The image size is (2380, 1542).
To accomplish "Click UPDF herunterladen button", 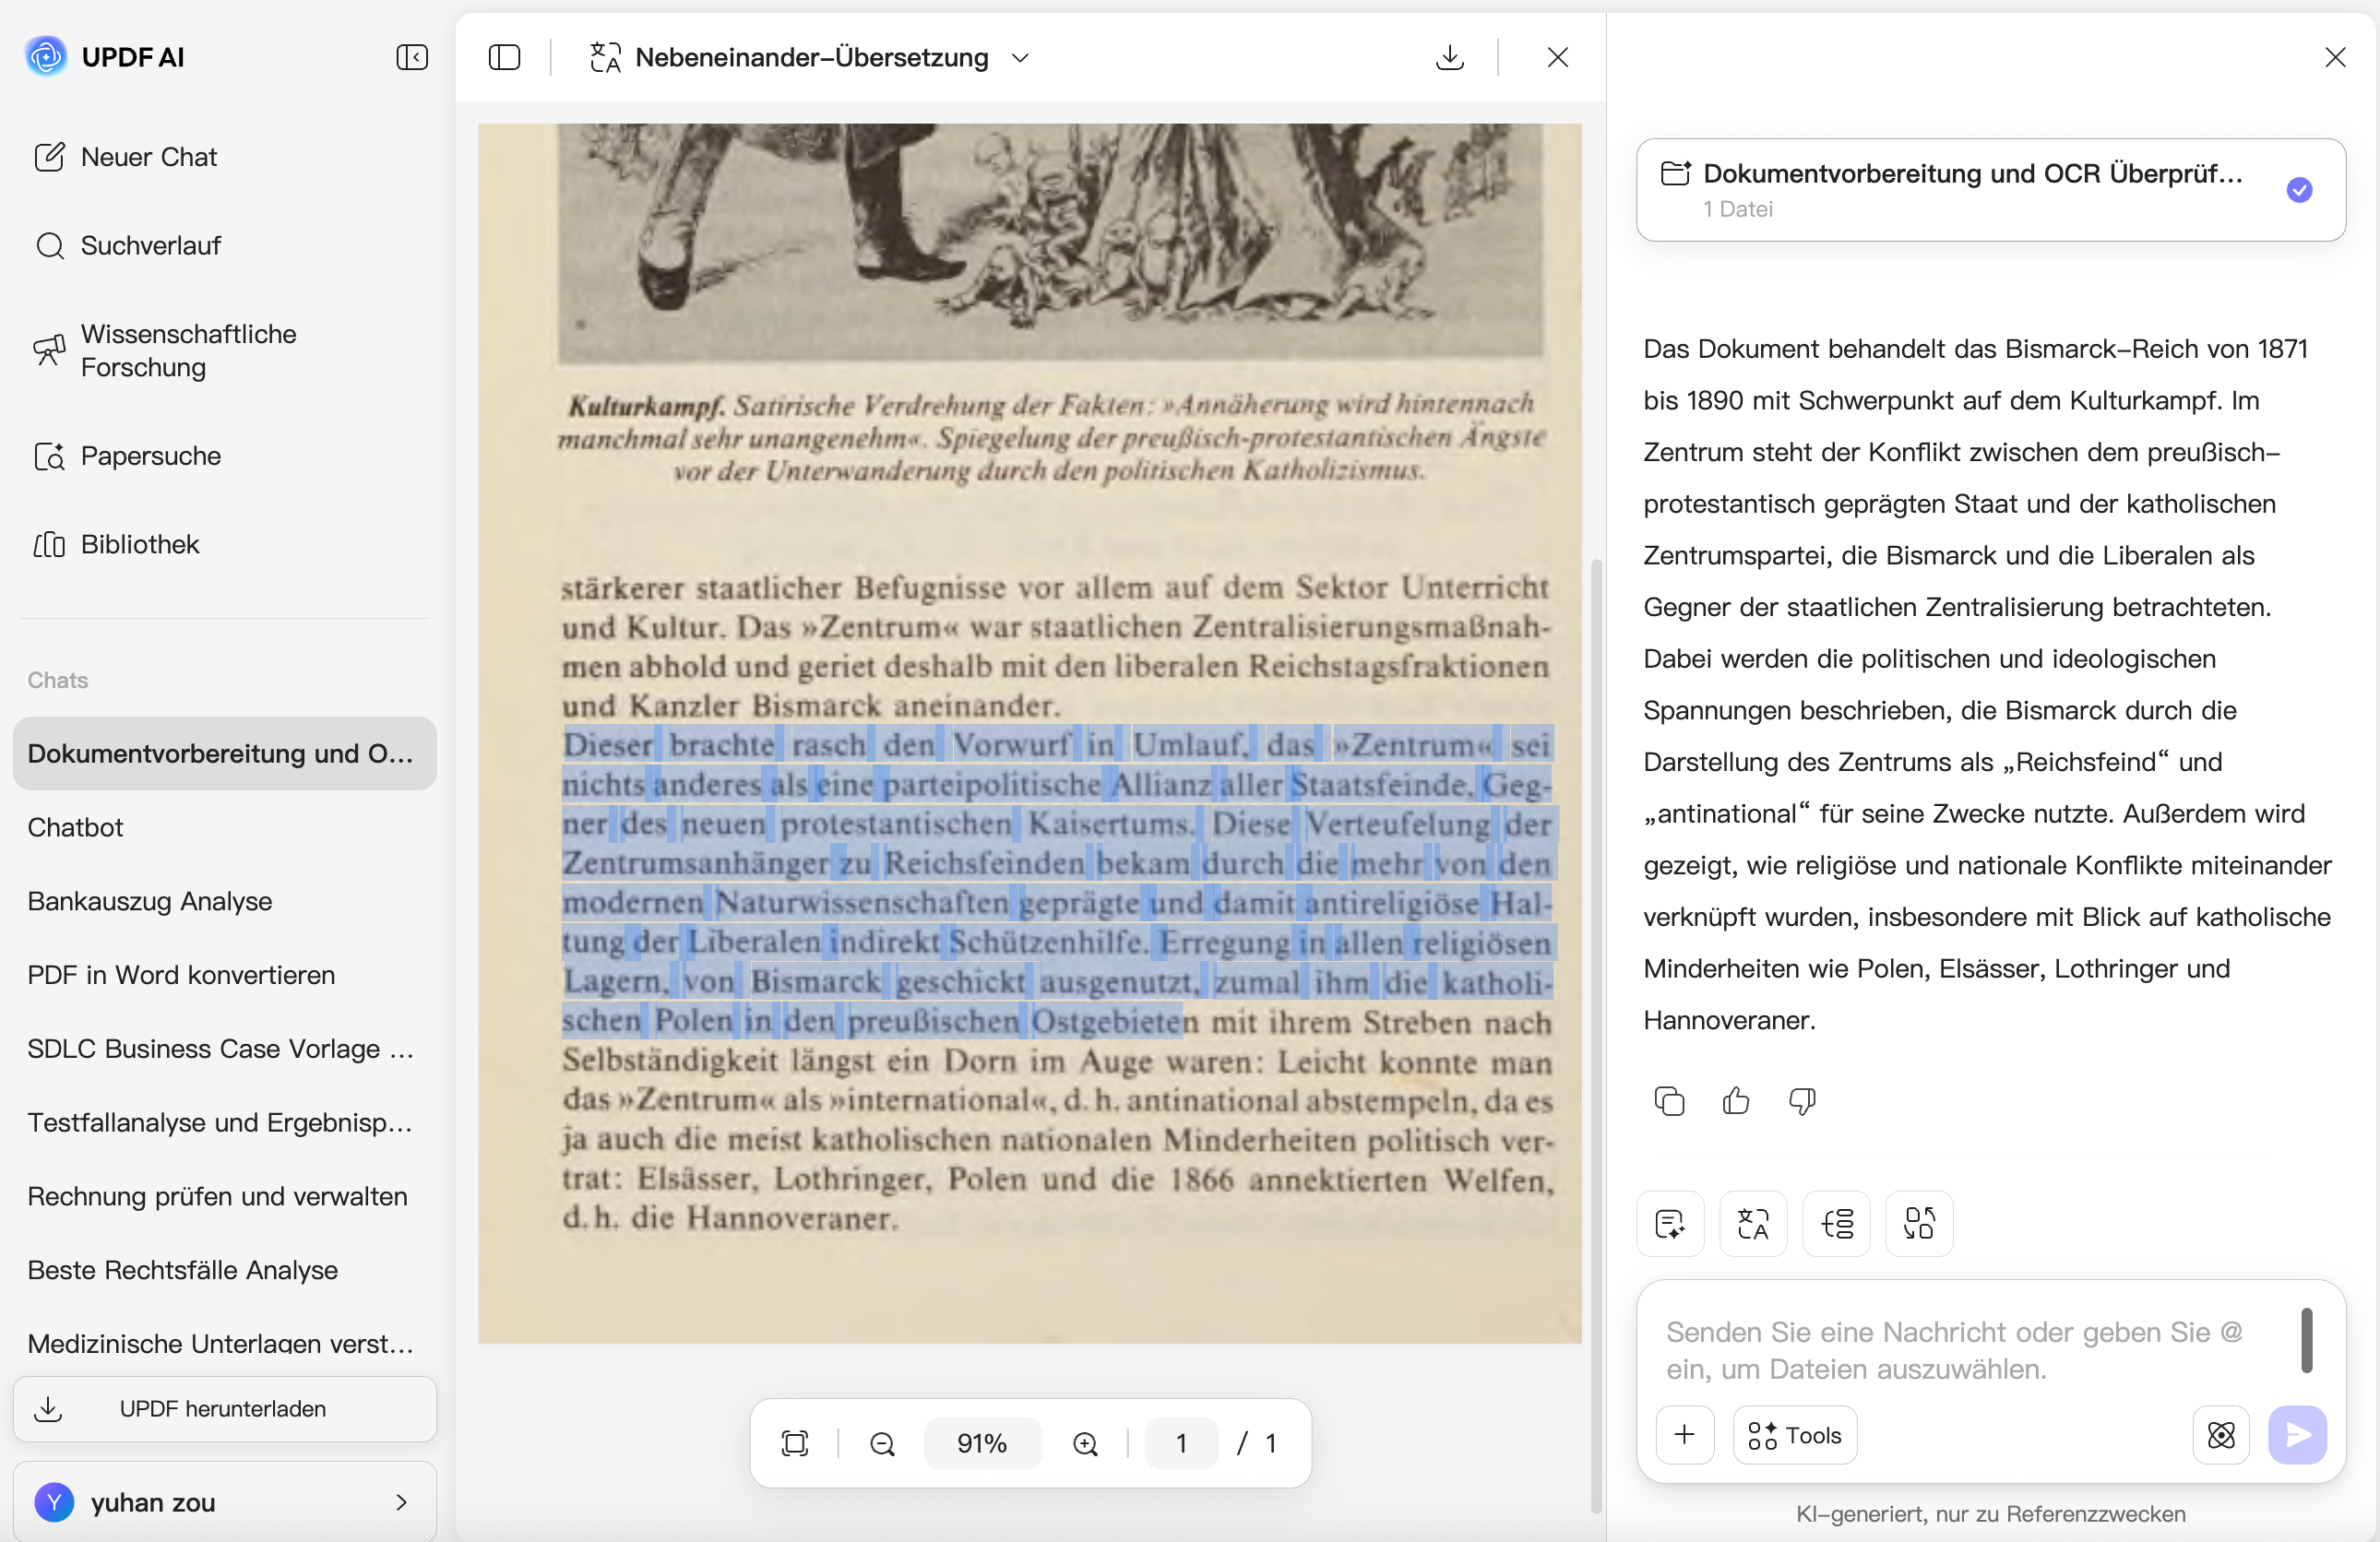I will coord(224,1409).
